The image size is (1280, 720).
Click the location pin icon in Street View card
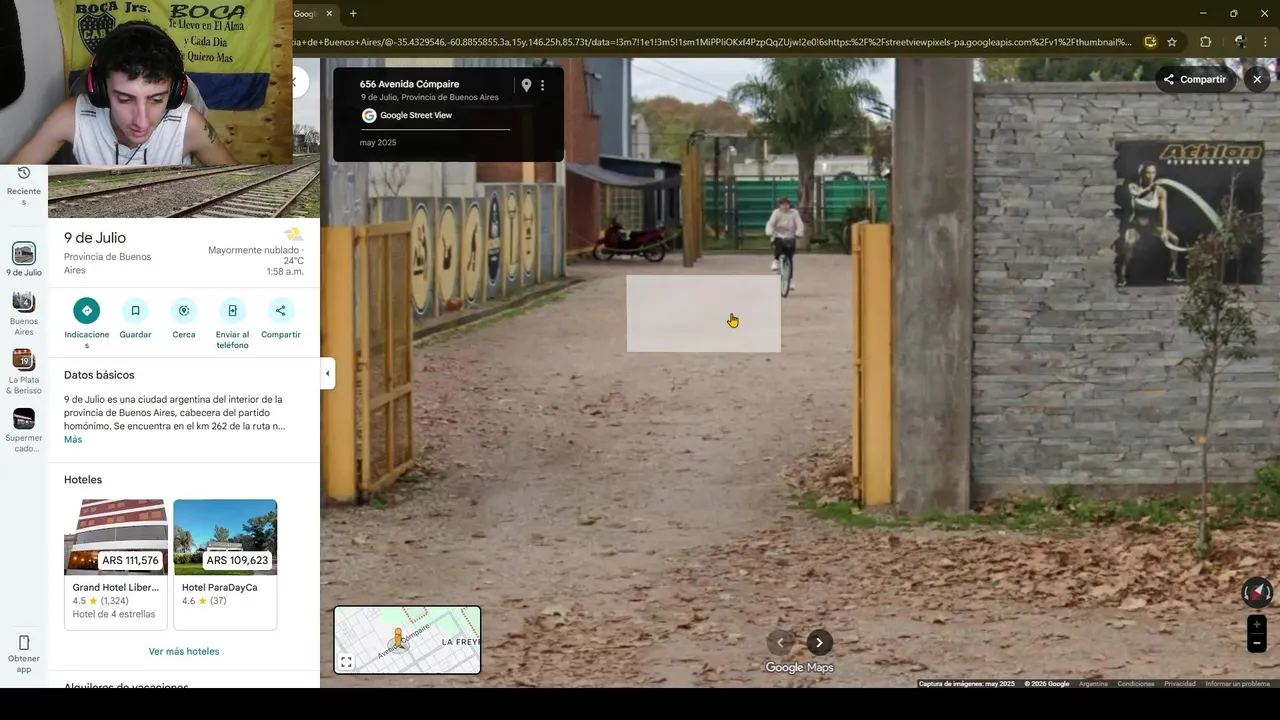(526, 86)
